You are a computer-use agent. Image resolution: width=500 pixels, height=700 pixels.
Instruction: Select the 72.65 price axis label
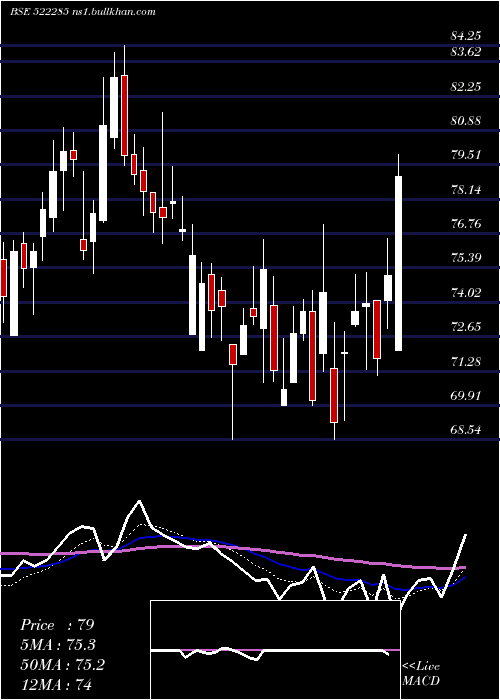coord(466,327)
